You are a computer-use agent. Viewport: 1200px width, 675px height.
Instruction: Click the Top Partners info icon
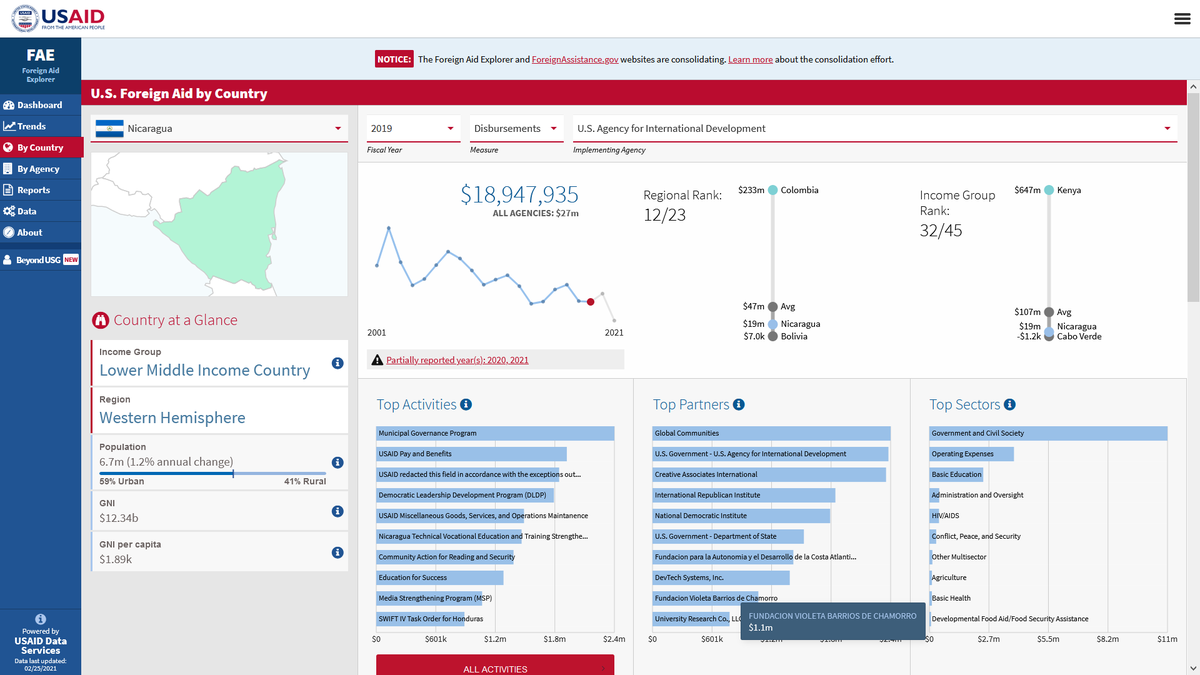738,405
